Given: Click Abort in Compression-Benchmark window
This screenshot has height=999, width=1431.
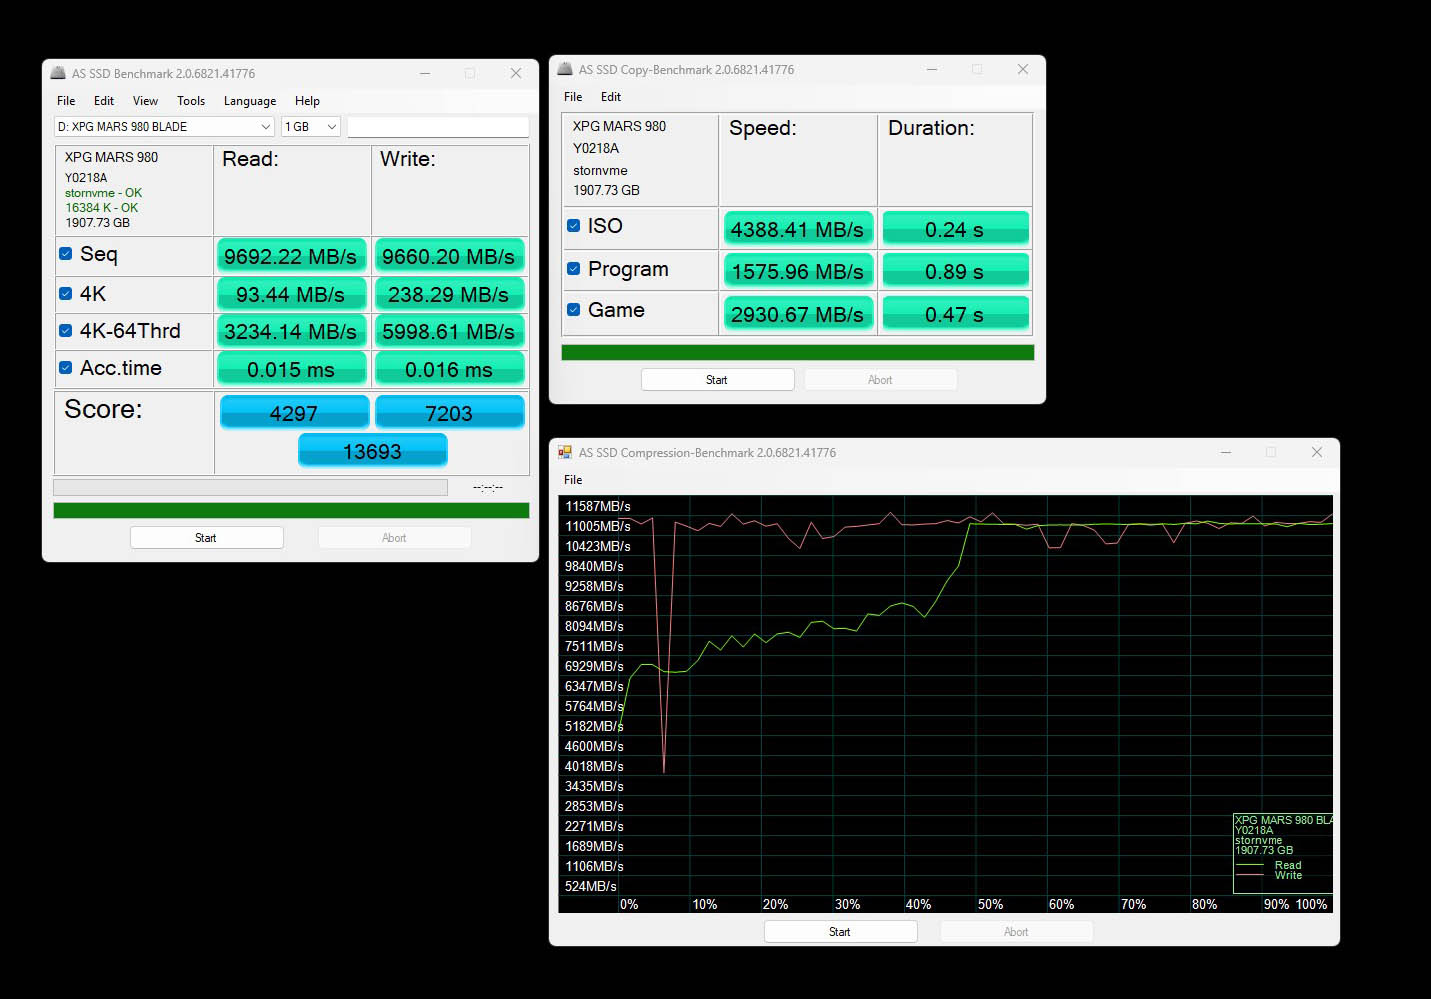Looking at the screenshot, I should pyautogui.click(x=1016, y=932).
